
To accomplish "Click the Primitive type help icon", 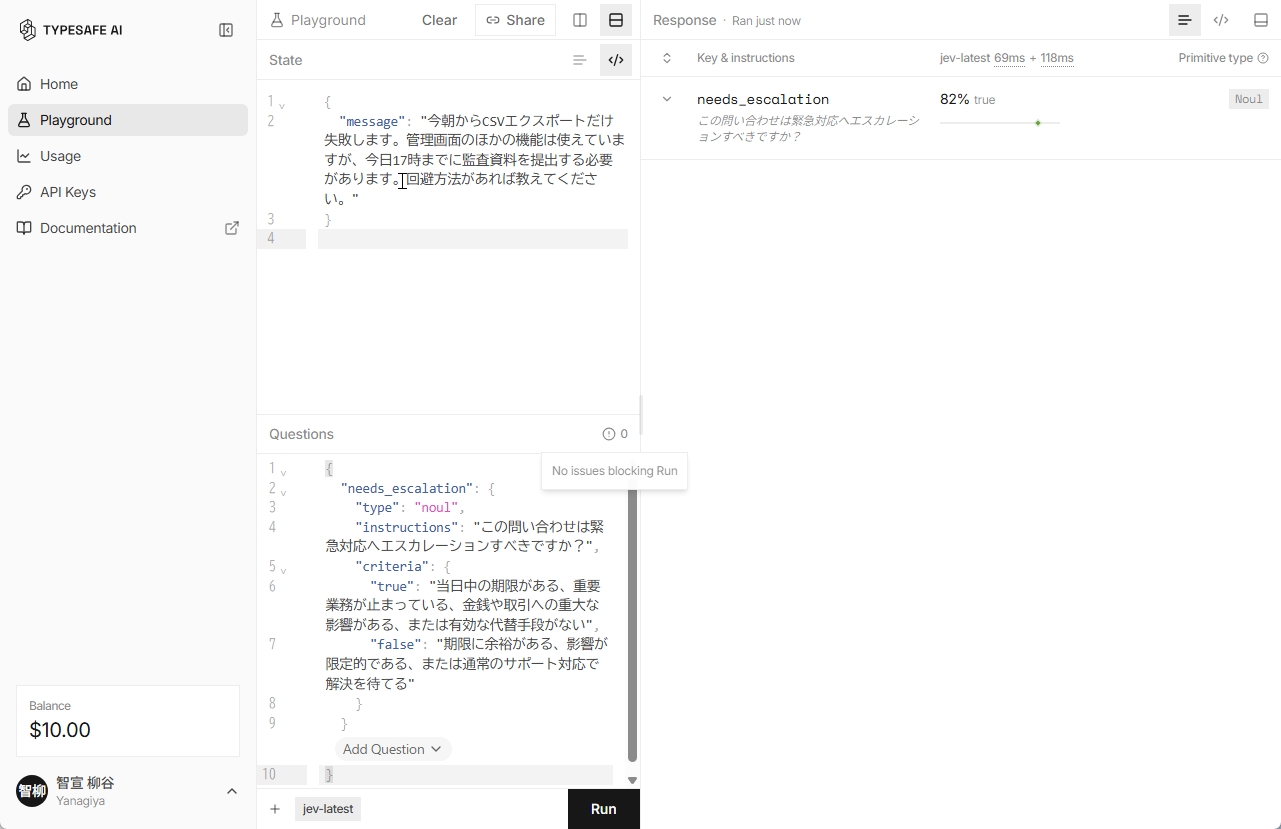I will point(1263,58).
